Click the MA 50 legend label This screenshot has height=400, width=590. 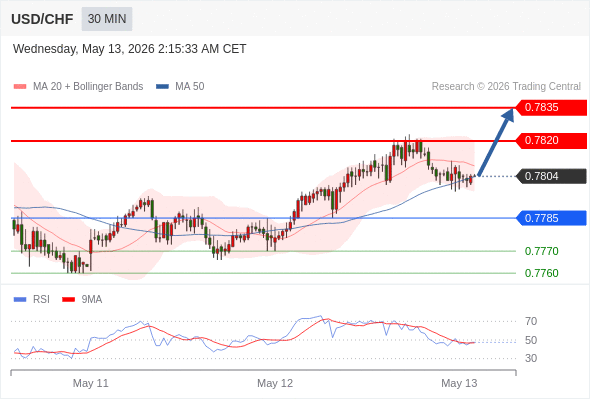pyautogui.click(x=190, y=87)
